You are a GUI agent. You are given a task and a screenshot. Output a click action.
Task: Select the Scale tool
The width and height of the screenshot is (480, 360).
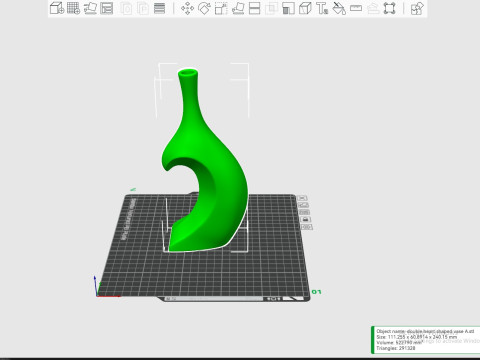pyautogui.click(x=221, y=8)
